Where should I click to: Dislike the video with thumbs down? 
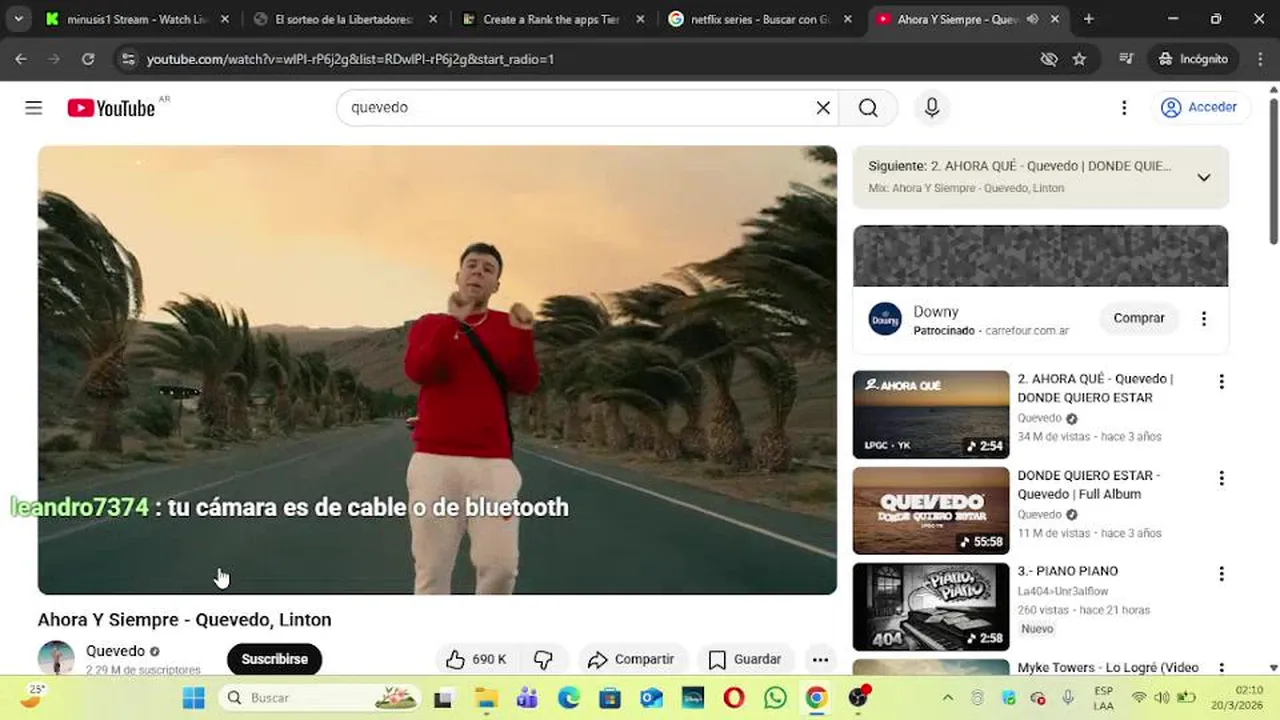click(x=543, y=659)
